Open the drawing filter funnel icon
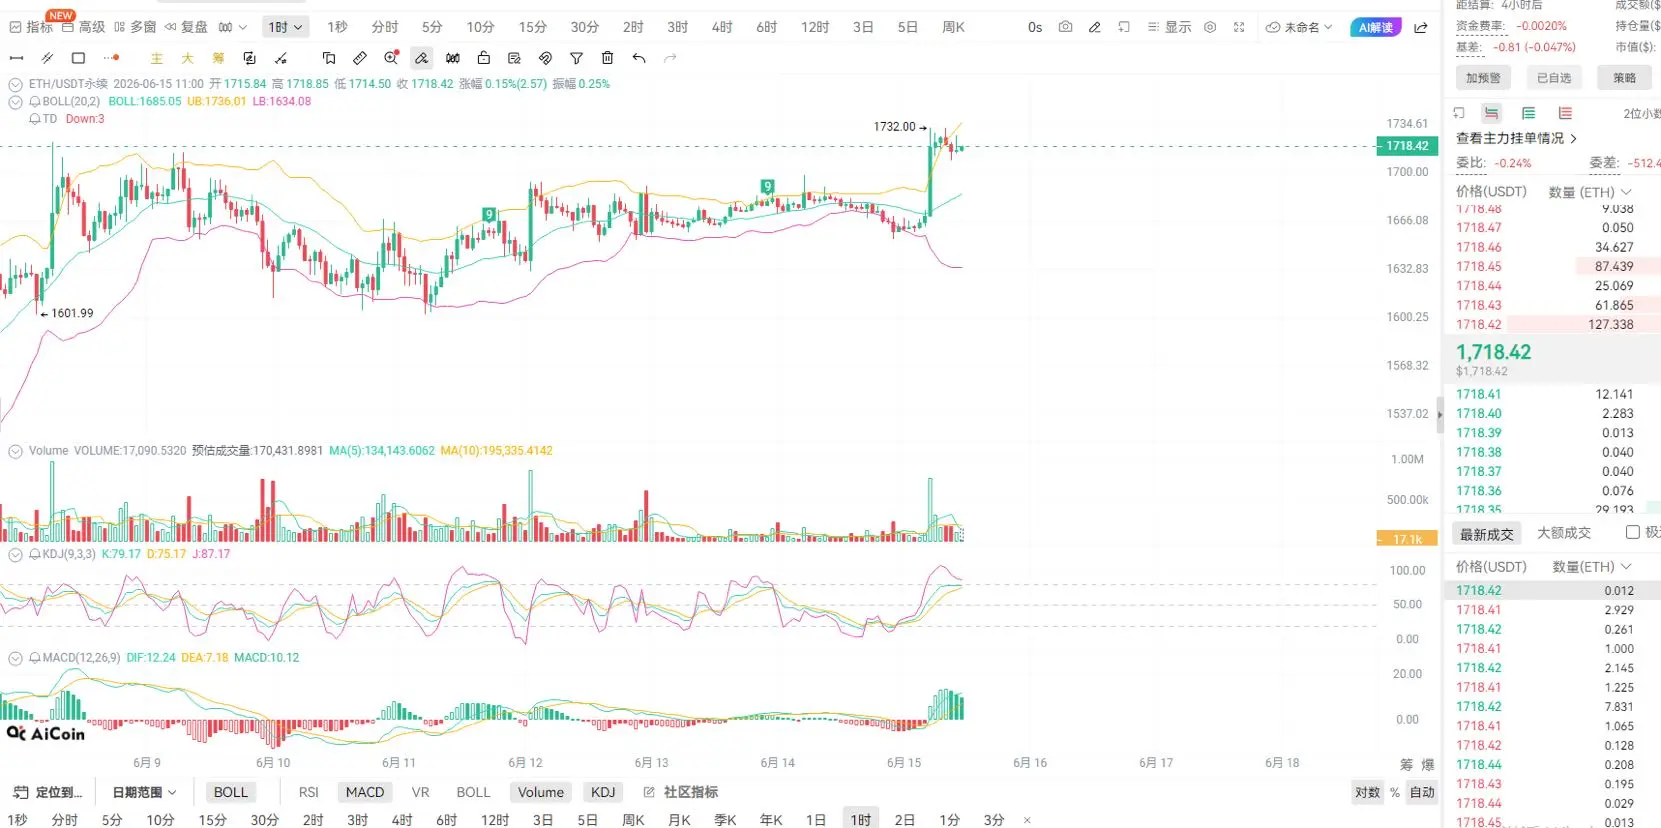Viewport: 1661px width, 828px height. [x=577, y=58]
